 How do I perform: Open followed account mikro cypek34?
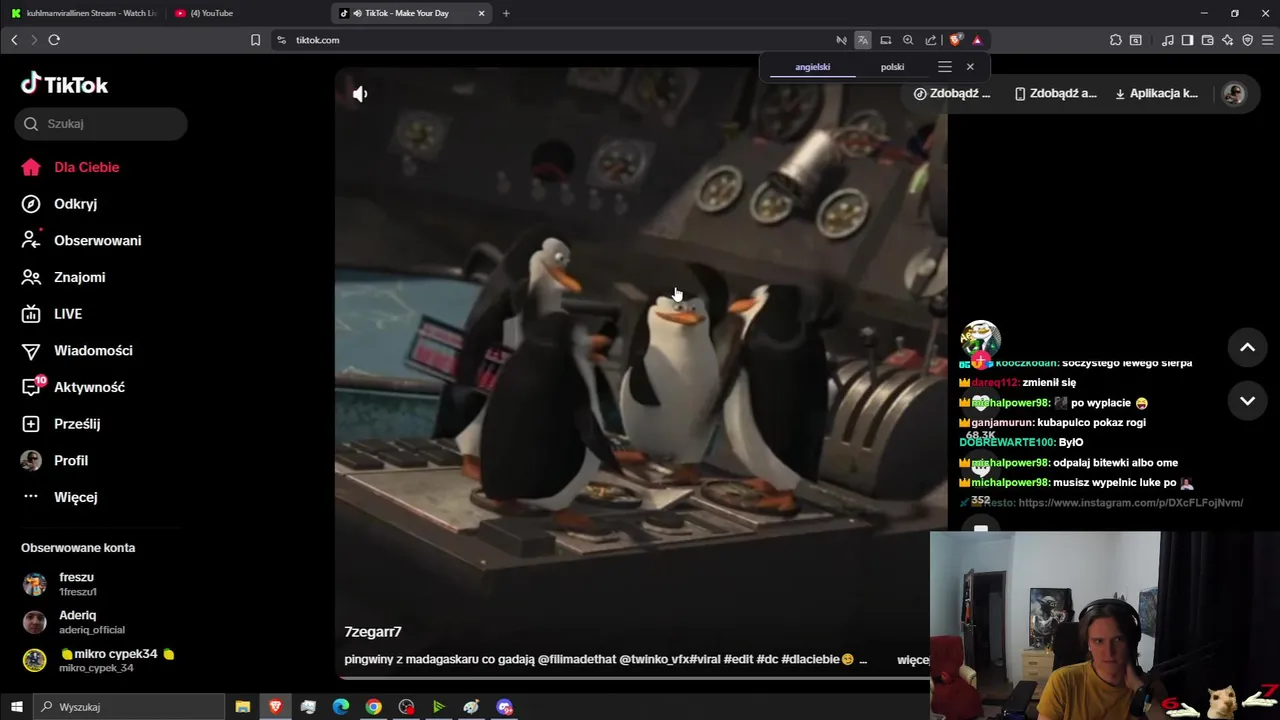tap(96, 660)
